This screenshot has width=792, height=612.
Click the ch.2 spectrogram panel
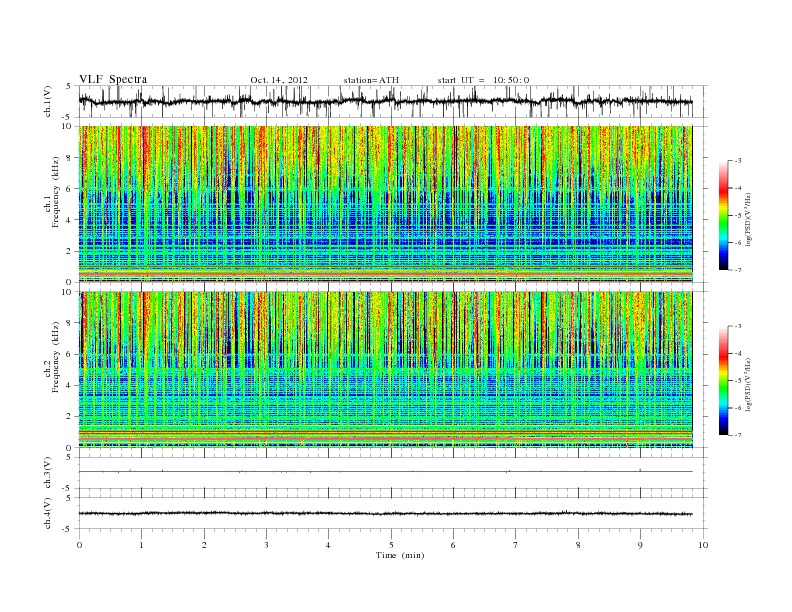(x=386, y=370)
